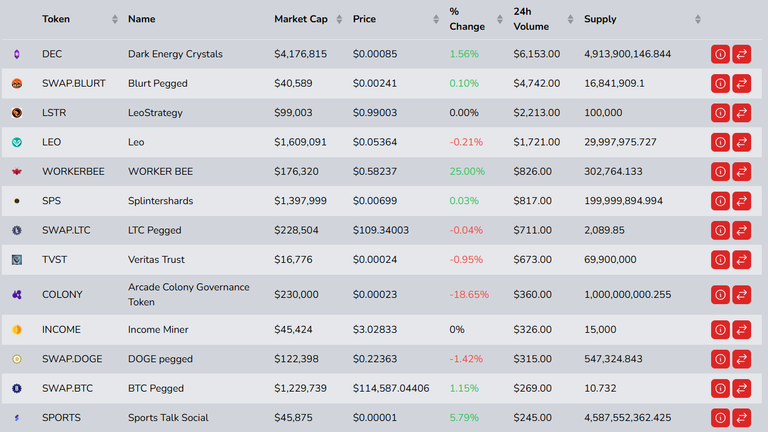The width and height of the screenshot is (768, 432).
Task: Click the SWAP.BLURT token logo
Action: [17, 83]
